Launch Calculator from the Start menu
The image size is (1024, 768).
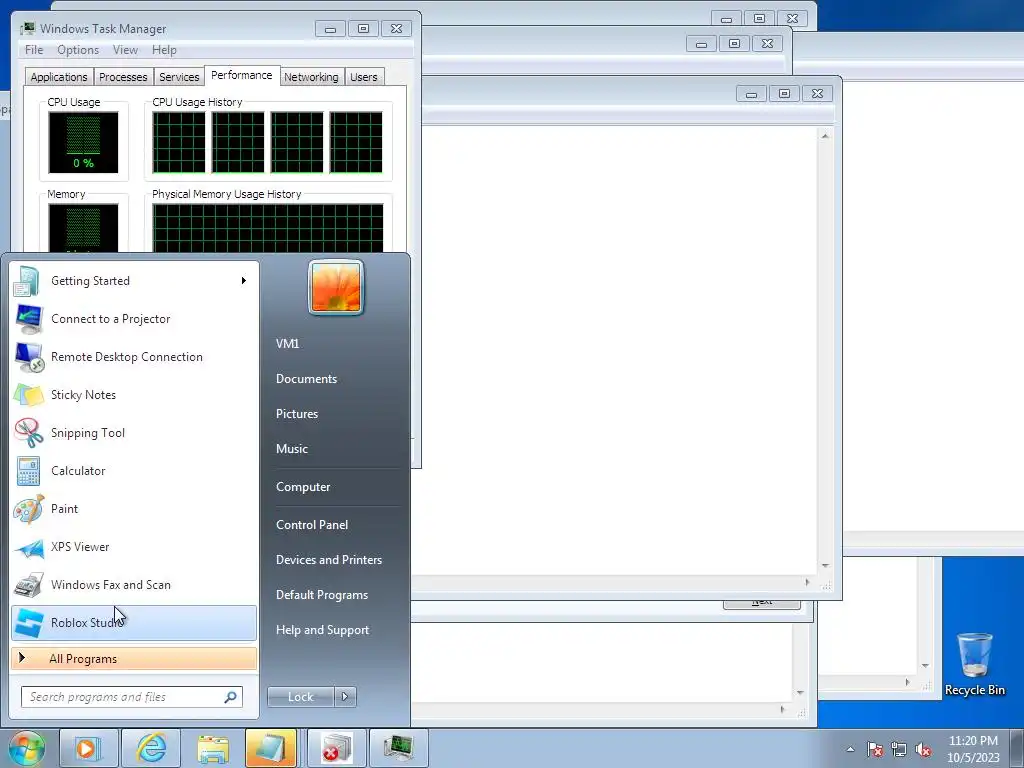[x=134, y=471]
